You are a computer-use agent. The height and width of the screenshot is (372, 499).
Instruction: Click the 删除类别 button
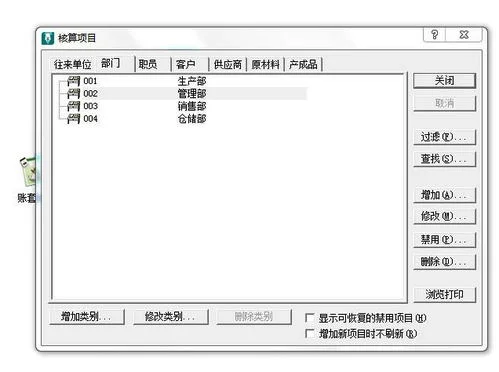254,316
